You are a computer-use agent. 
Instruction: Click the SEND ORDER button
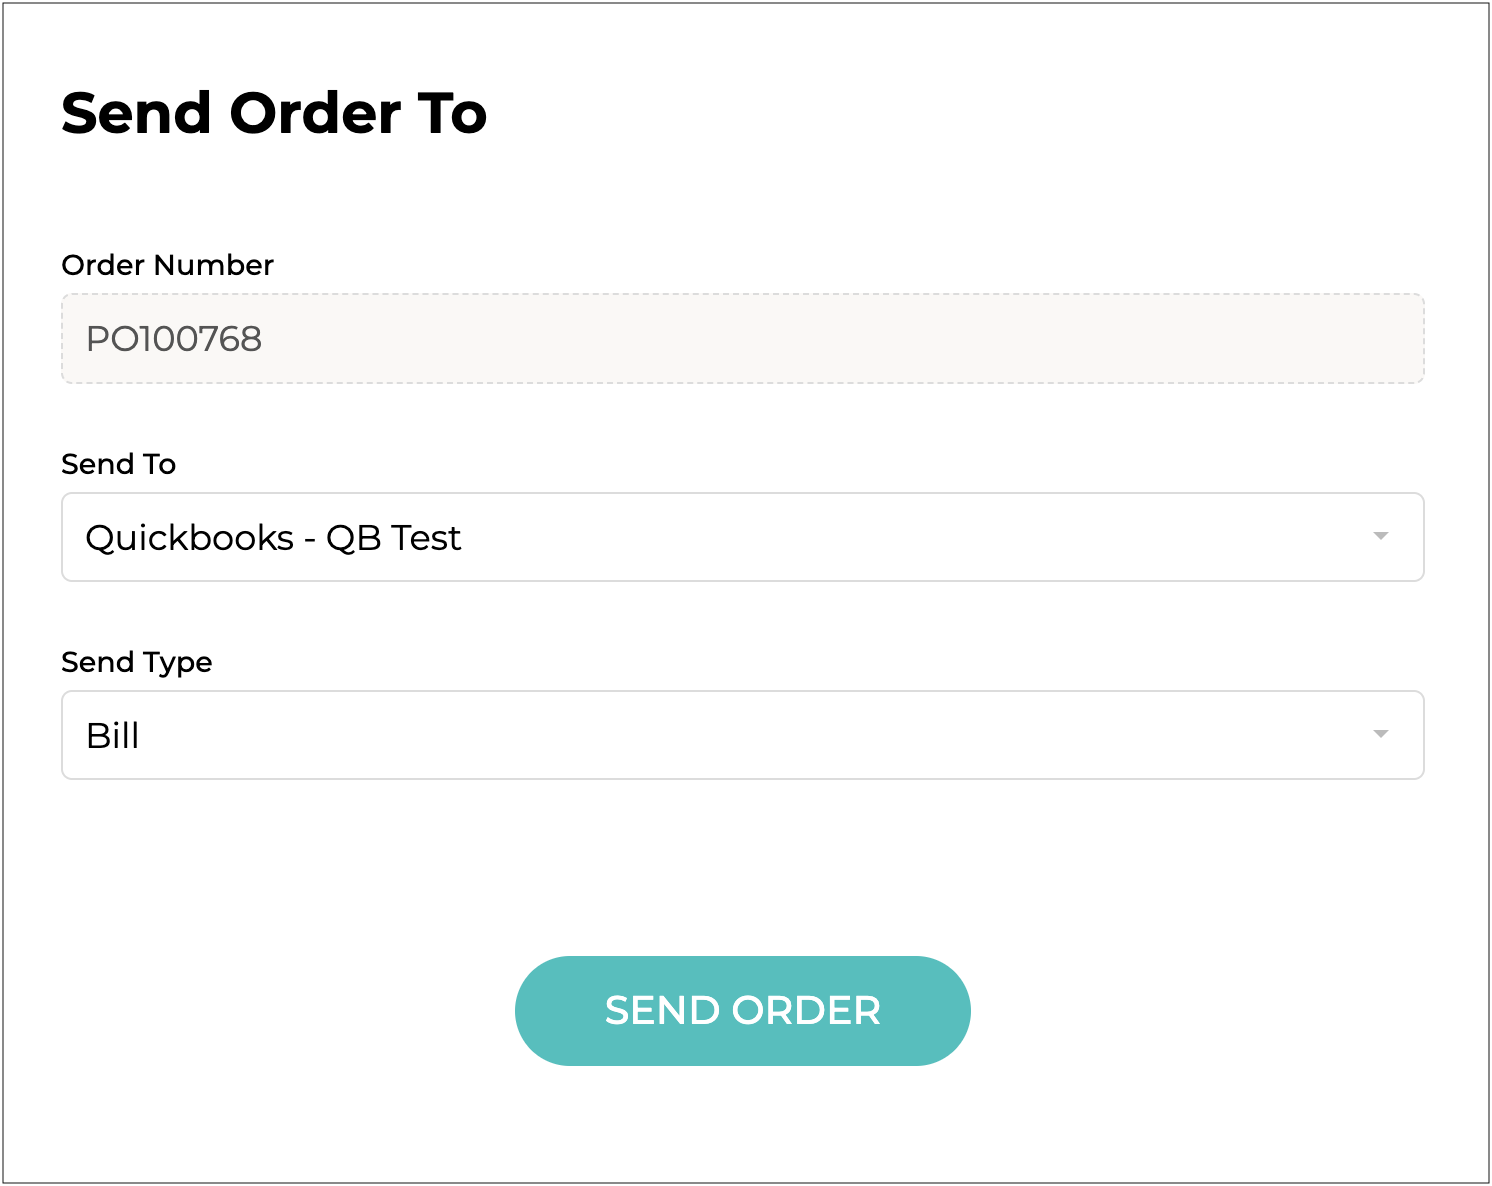pos(742,1010)
